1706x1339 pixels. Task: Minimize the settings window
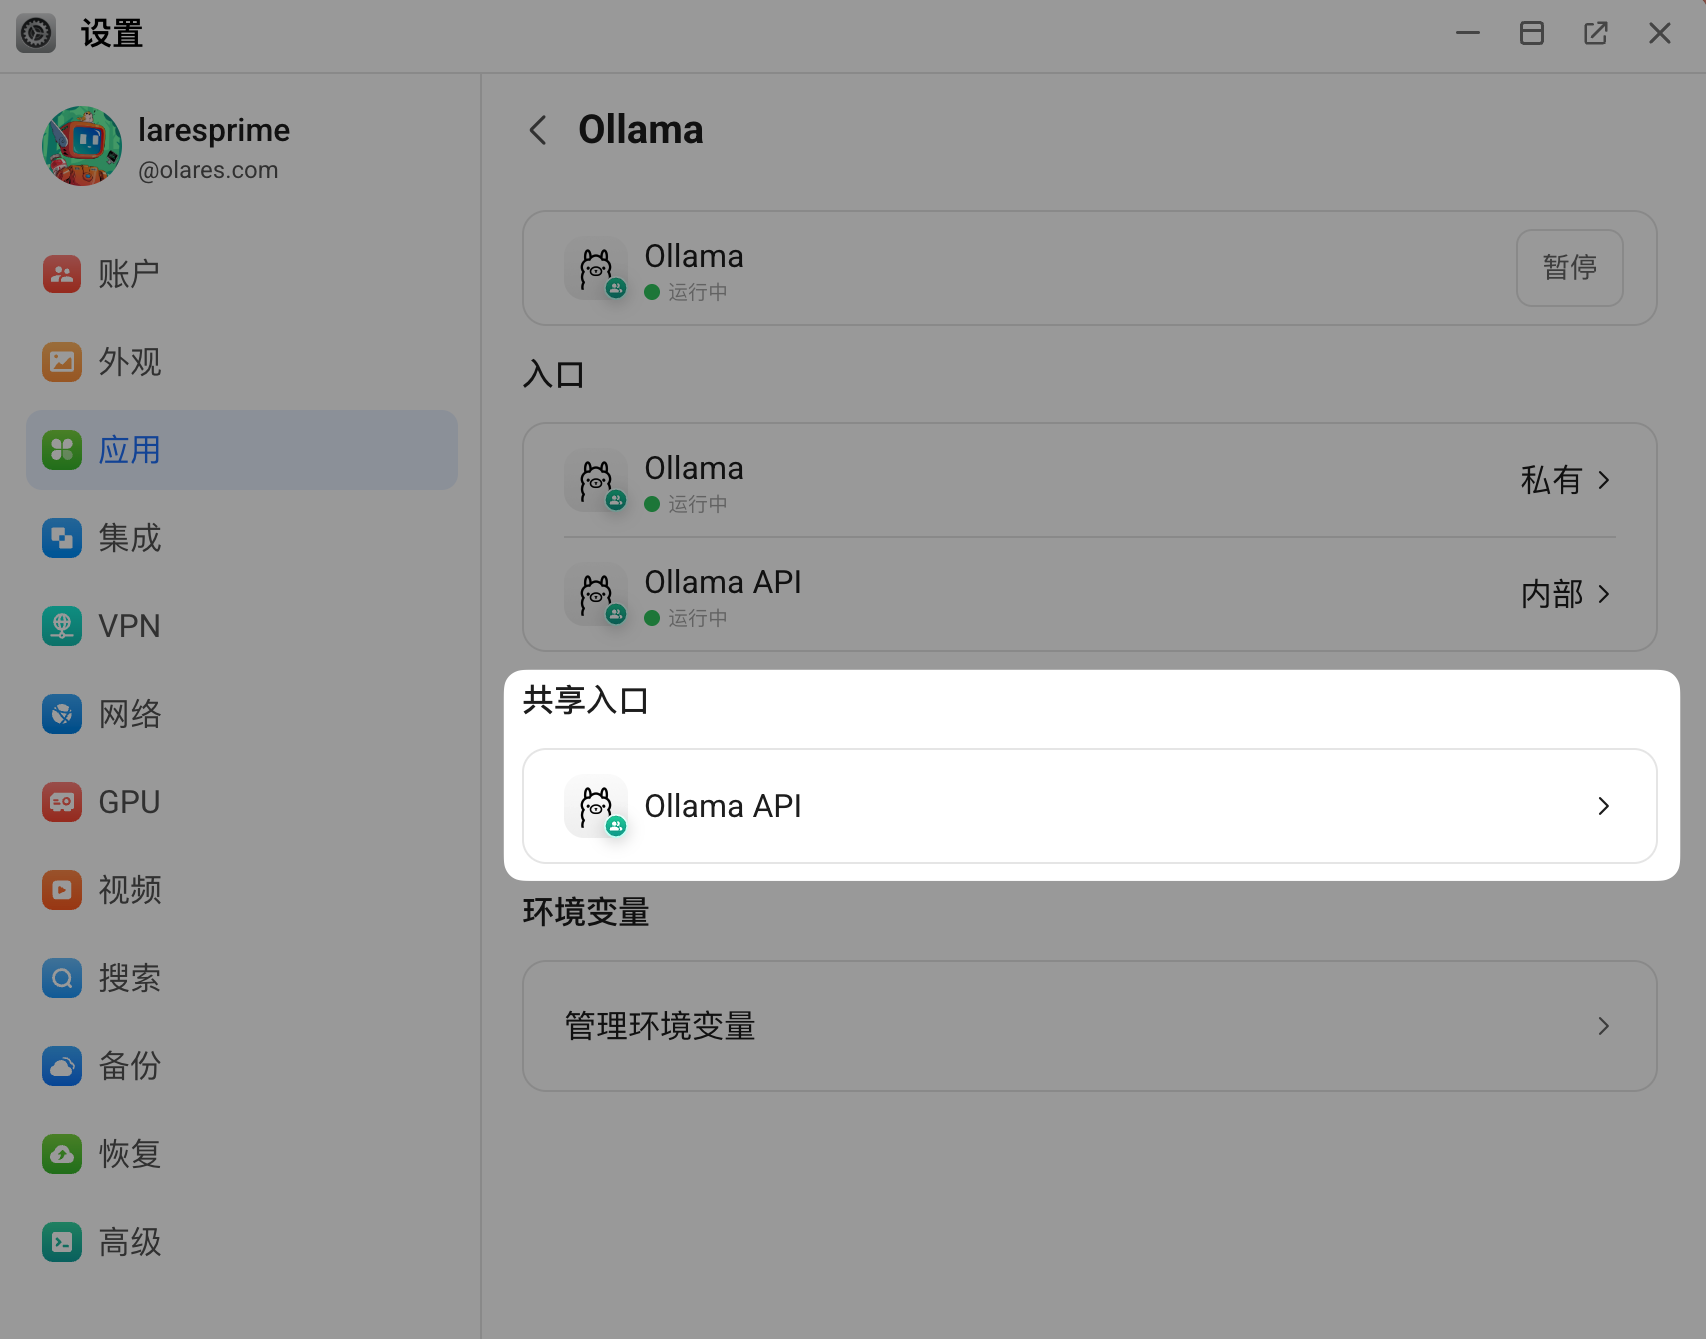1468,33
